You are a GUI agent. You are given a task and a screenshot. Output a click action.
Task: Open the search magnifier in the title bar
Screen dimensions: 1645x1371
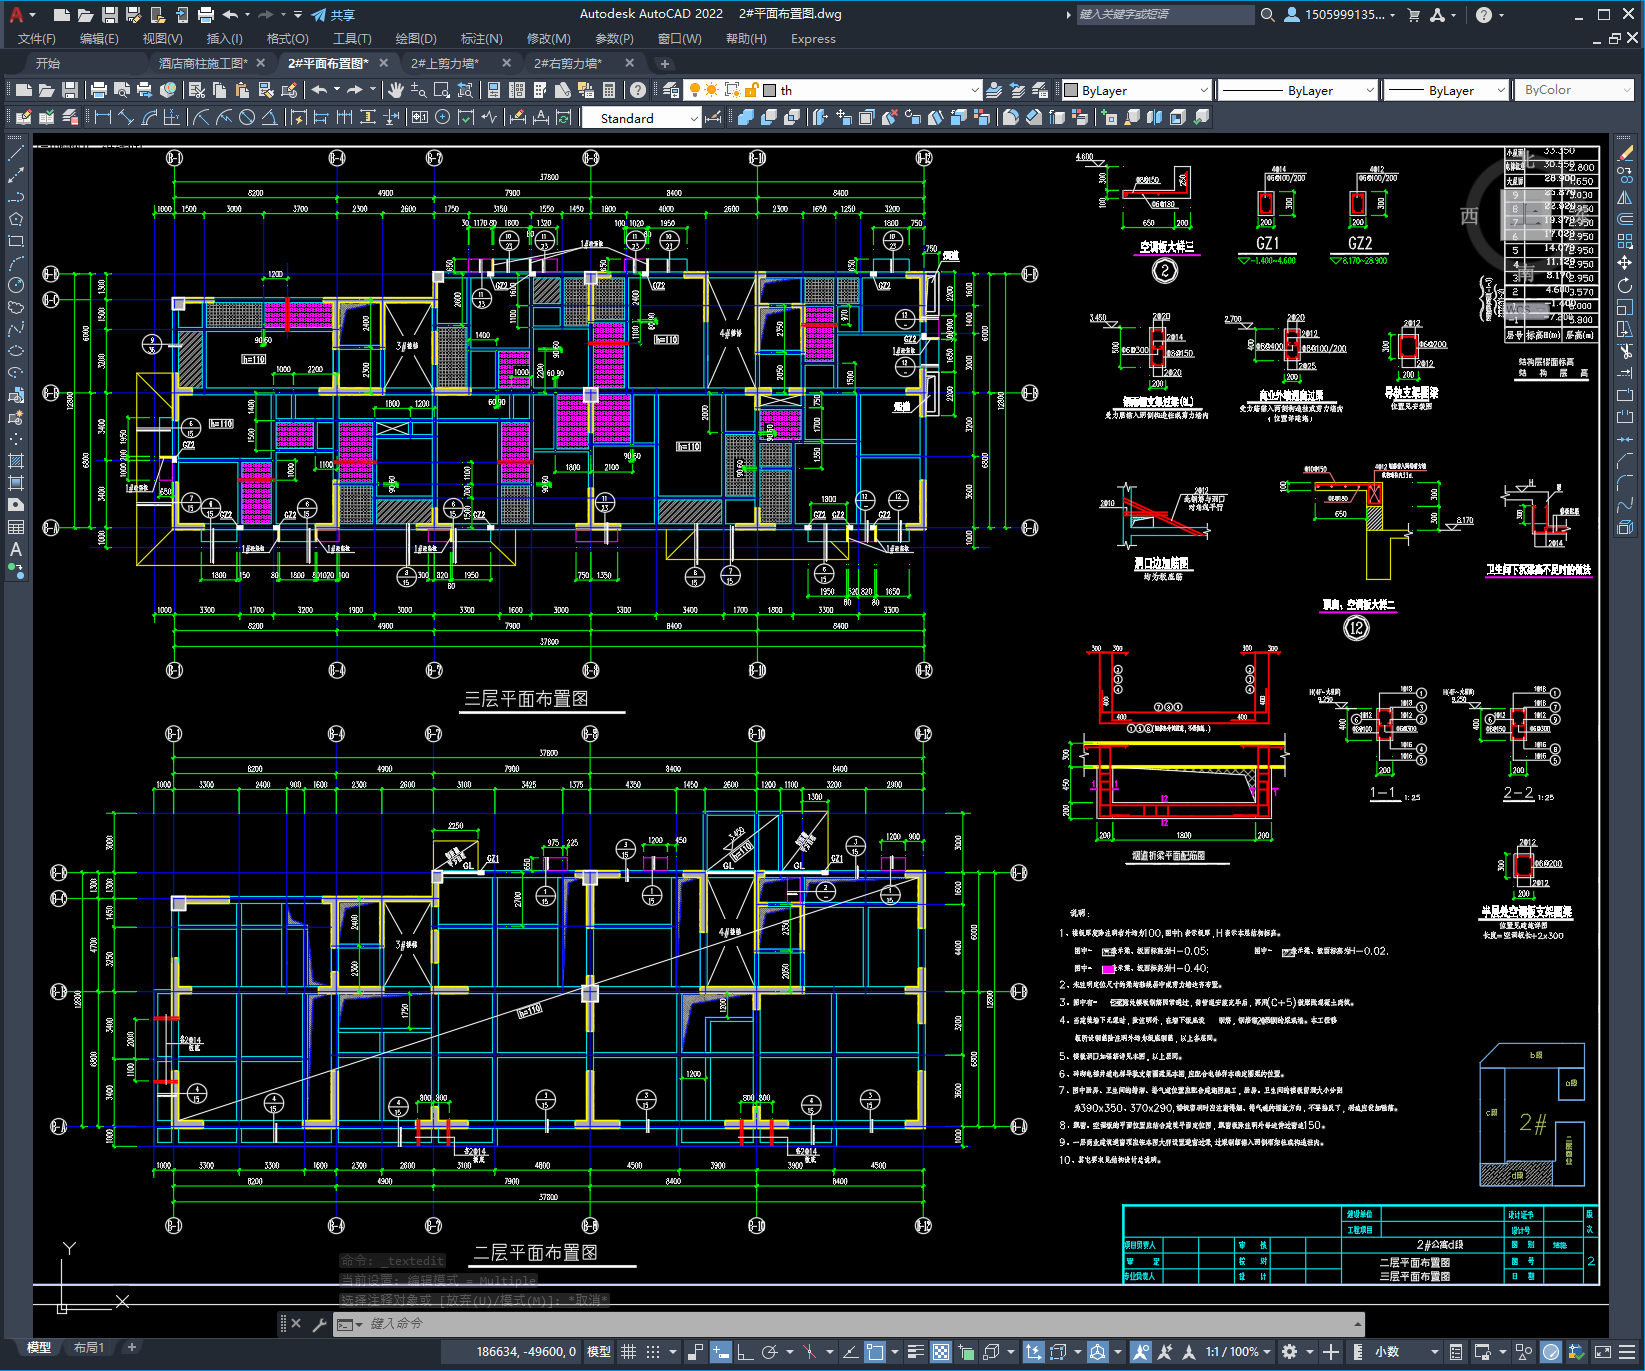1268,15
